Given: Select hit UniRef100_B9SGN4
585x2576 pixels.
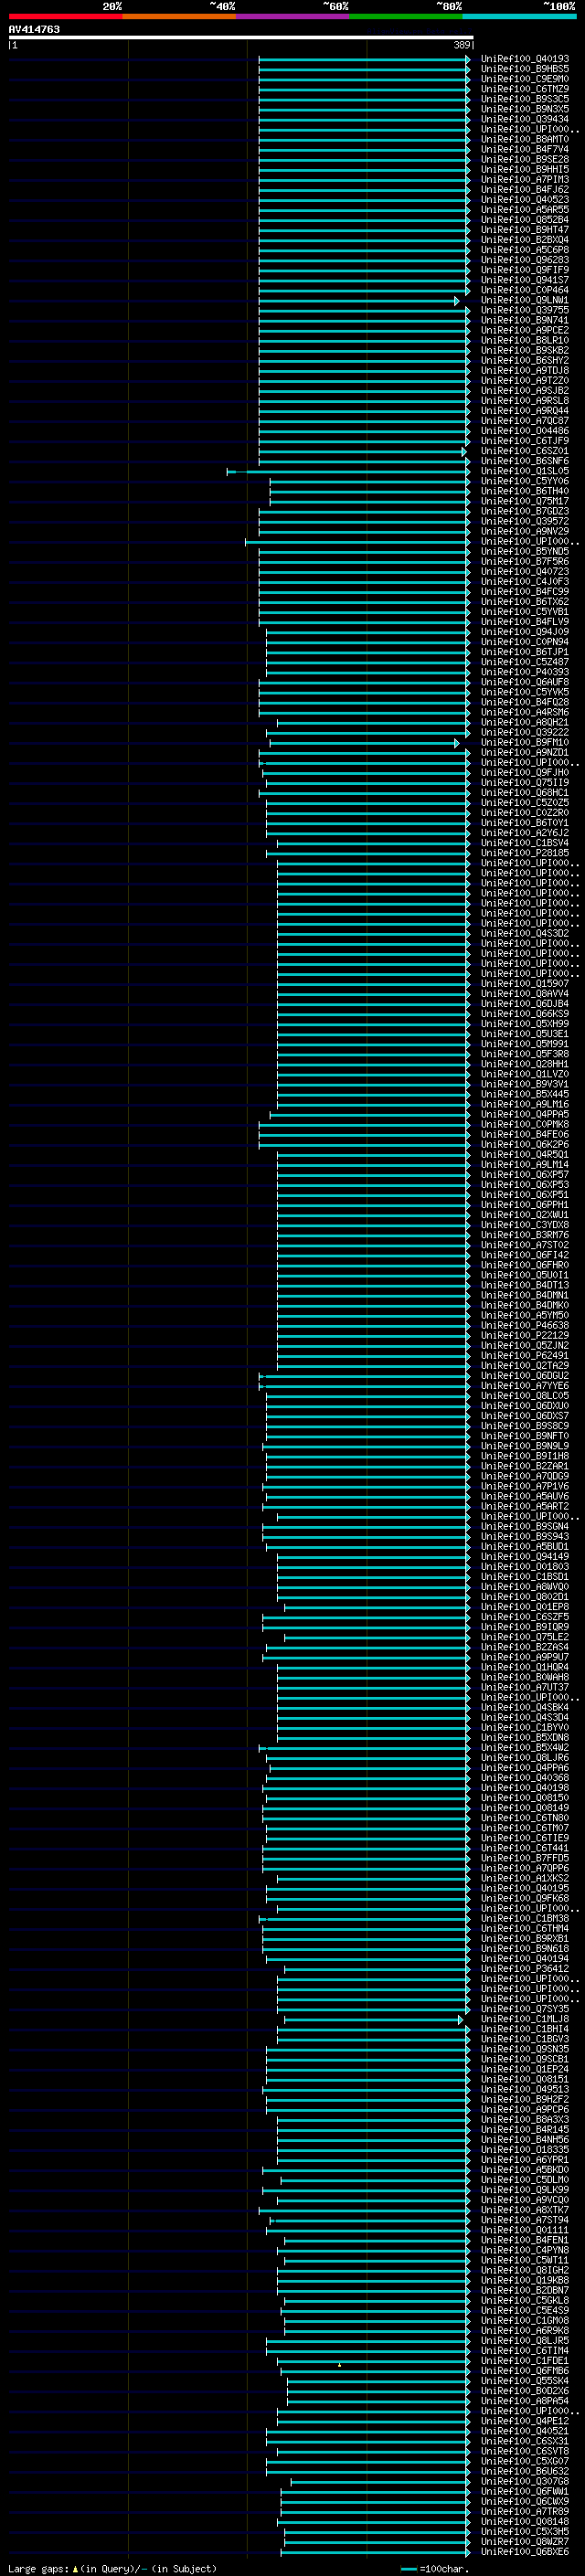Looking at the screenshot, I should 524,1526.
